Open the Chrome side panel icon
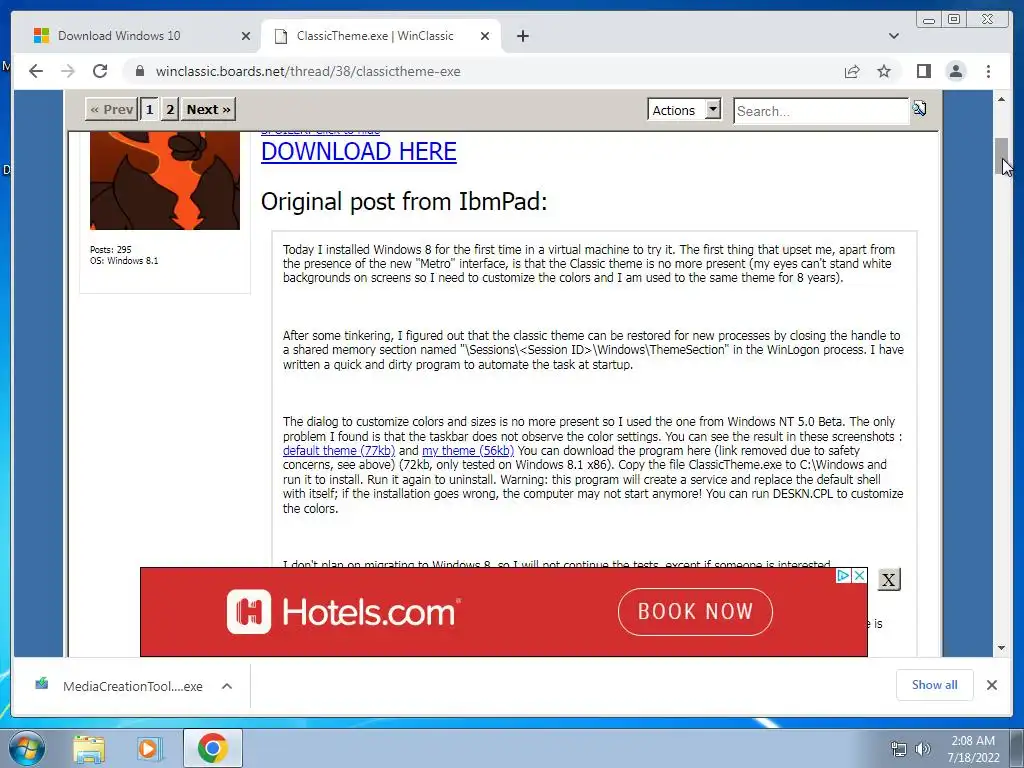 (x=923, y=71)
